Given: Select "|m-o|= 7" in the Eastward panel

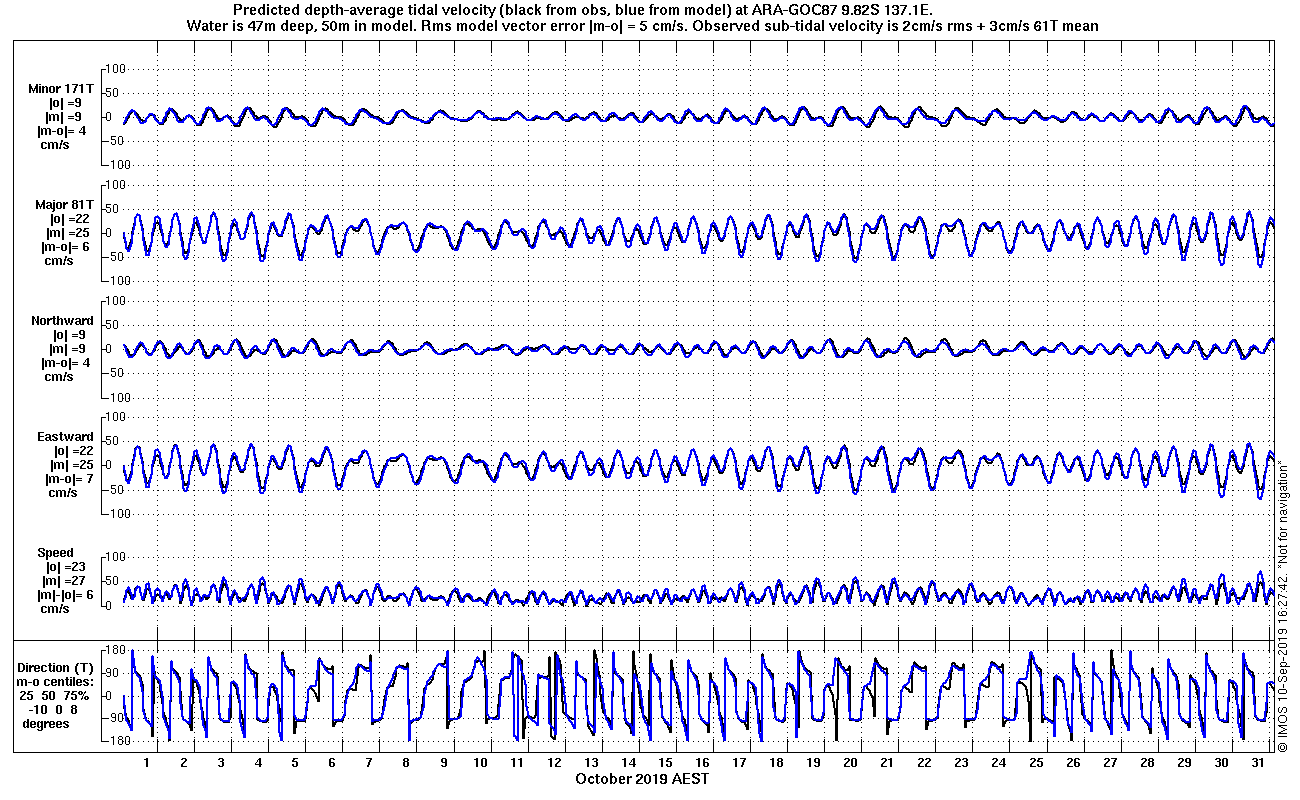Looking at the screenshot, I should point(68,479).
